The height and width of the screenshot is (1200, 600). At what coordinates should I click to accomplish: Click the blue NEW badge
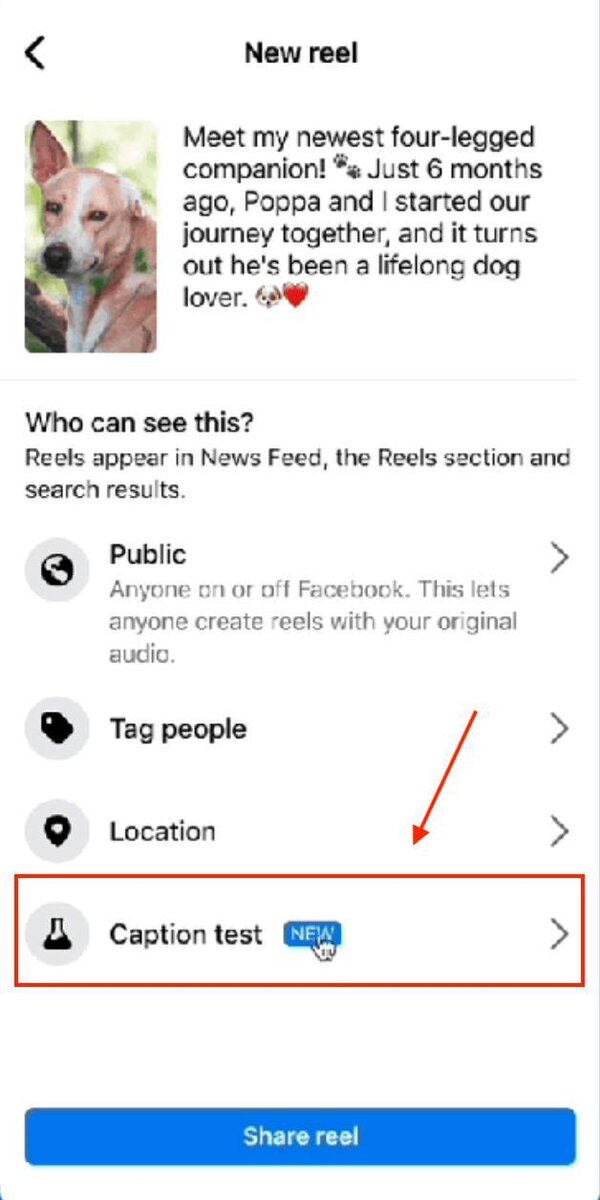[x=312, y=934]
